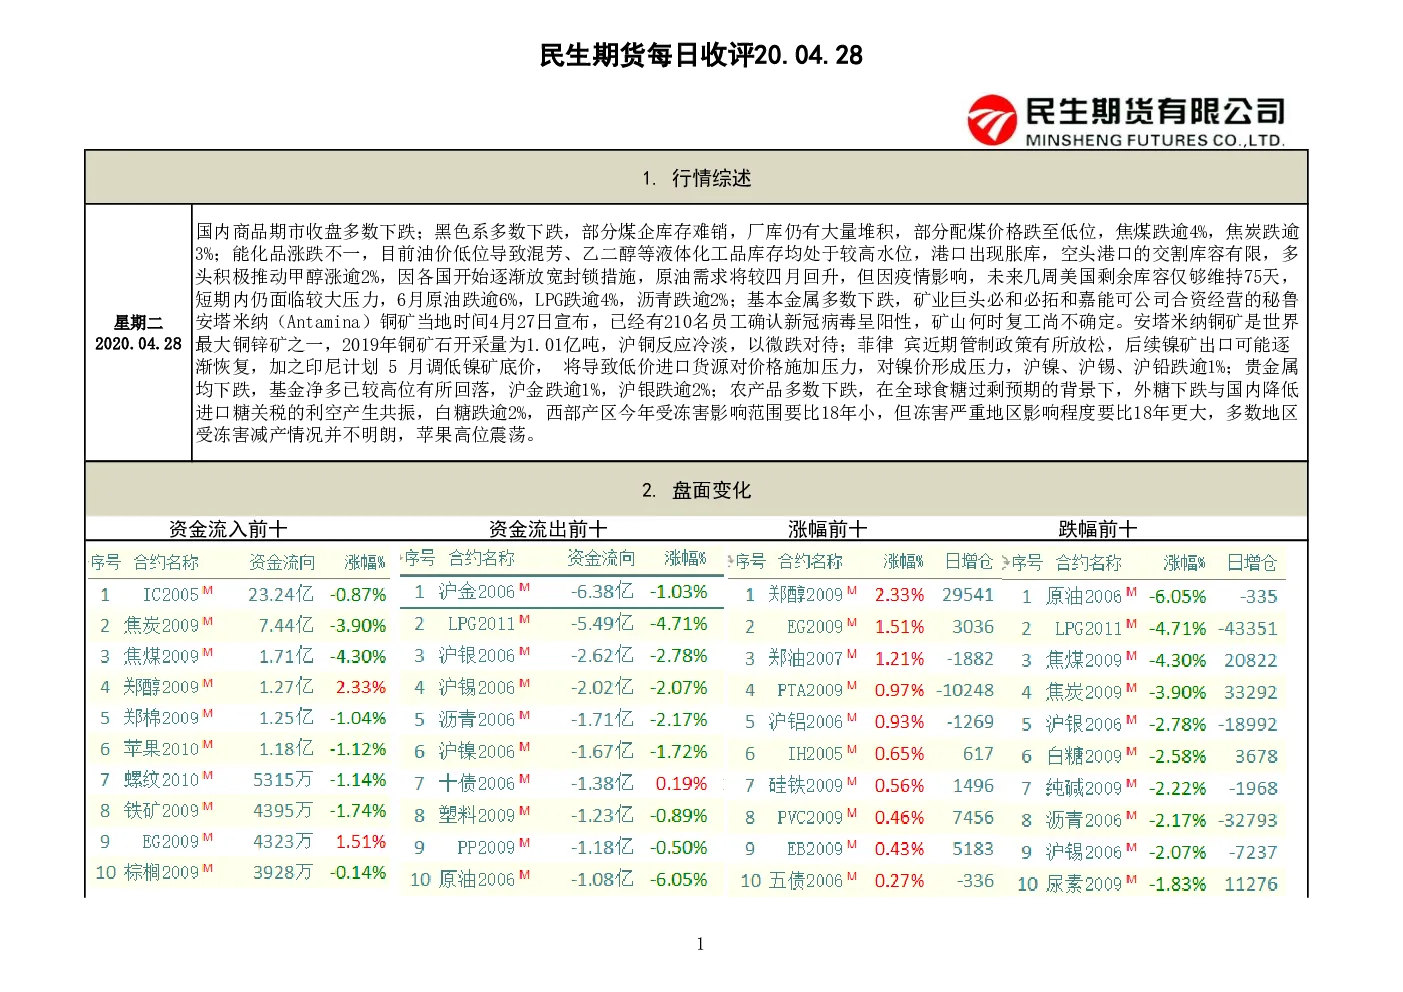
Task: Click the 5315万 inflow value
Action: [283, 779]
